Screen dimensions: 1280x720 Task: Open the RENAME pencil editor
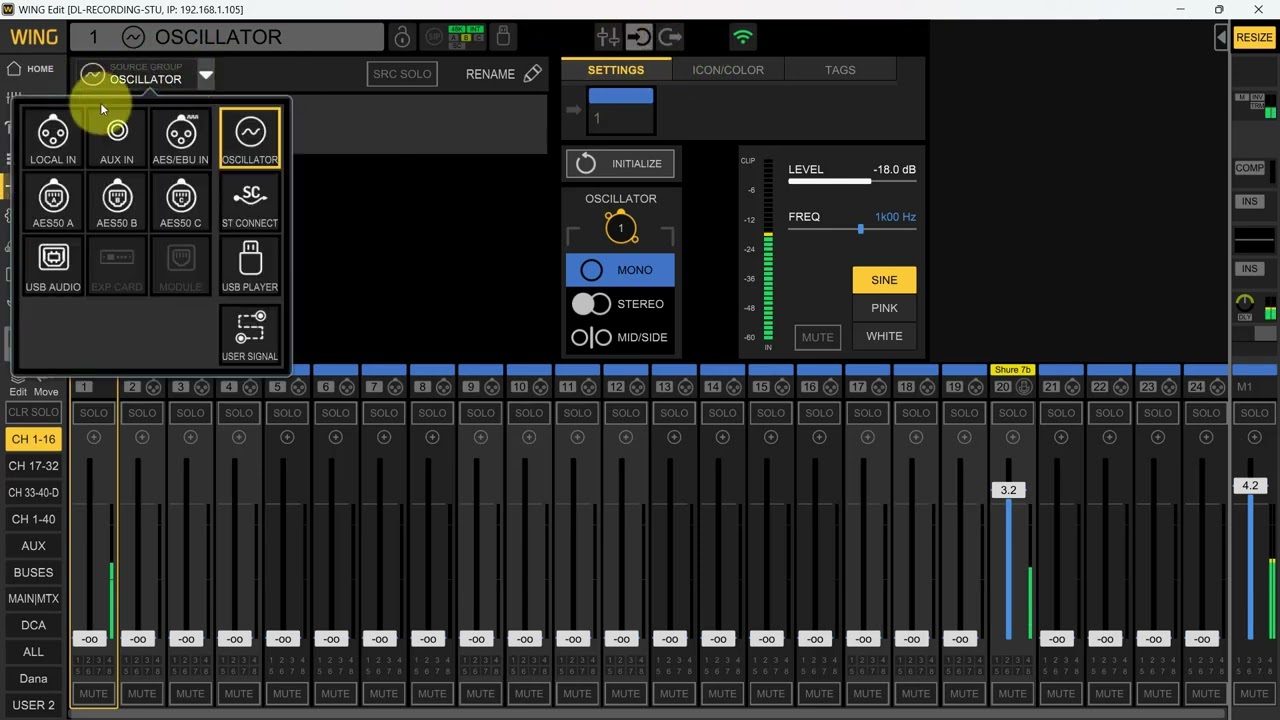click(x=504, y=74)
